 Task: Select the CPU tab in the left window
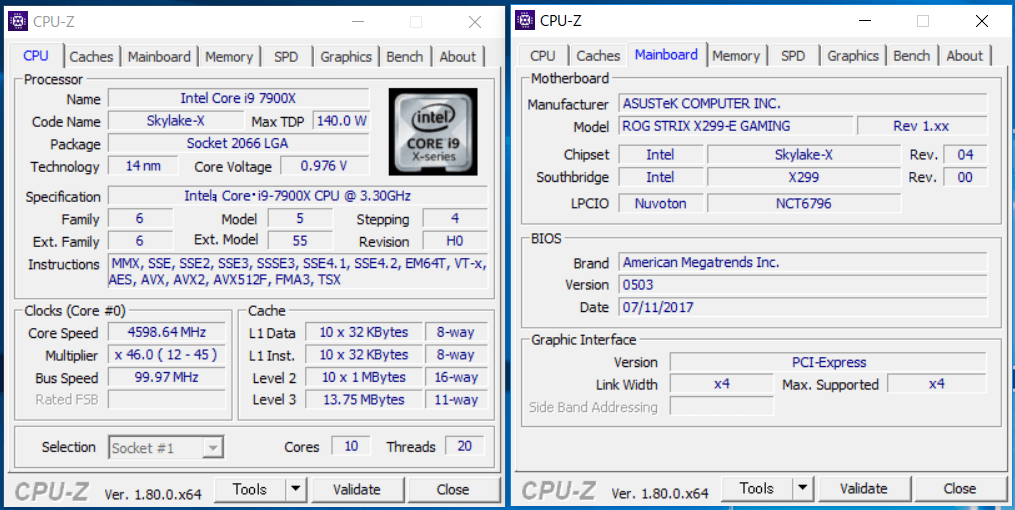[36, 56]
